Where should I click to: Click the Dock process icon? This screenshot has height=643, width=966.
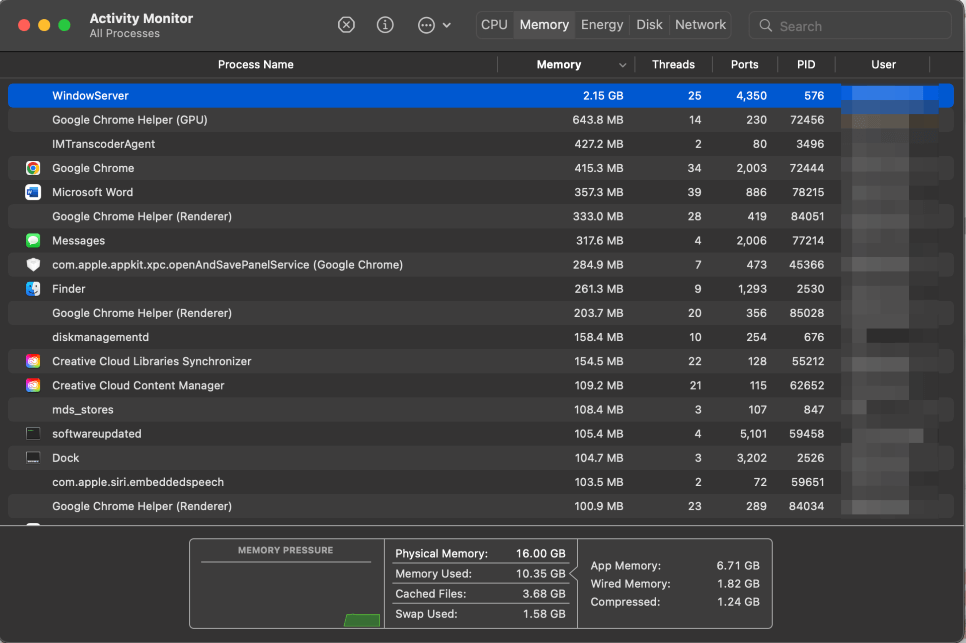click(x=32, y=458)
